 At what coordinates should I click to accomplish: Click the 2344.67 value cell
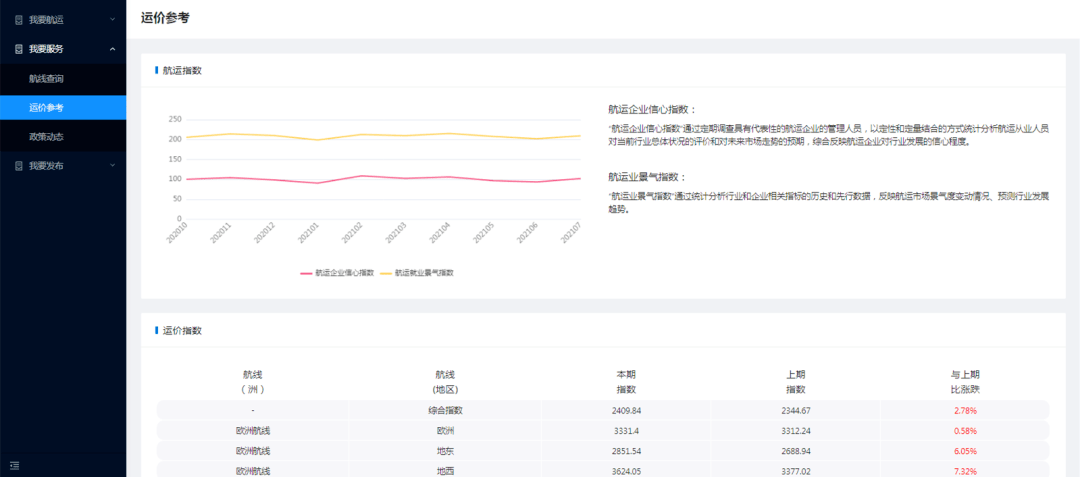(x=796, y=410)
